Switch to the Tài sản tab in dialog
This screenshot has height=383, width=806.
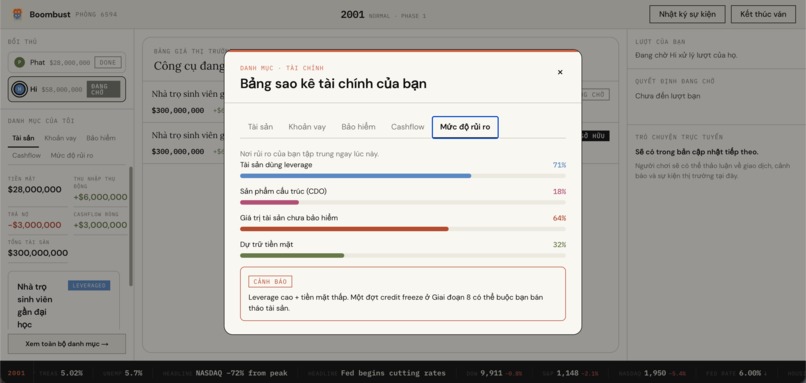pos(260,127)
